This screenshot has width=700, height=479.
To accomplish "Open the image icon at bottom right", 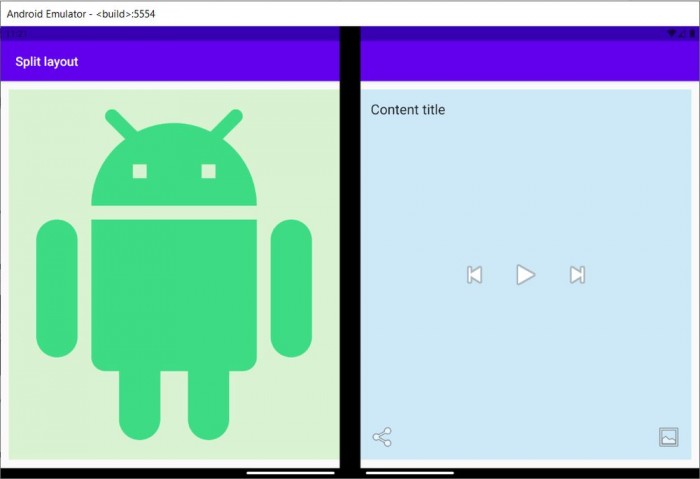I will tap(668, 437).
